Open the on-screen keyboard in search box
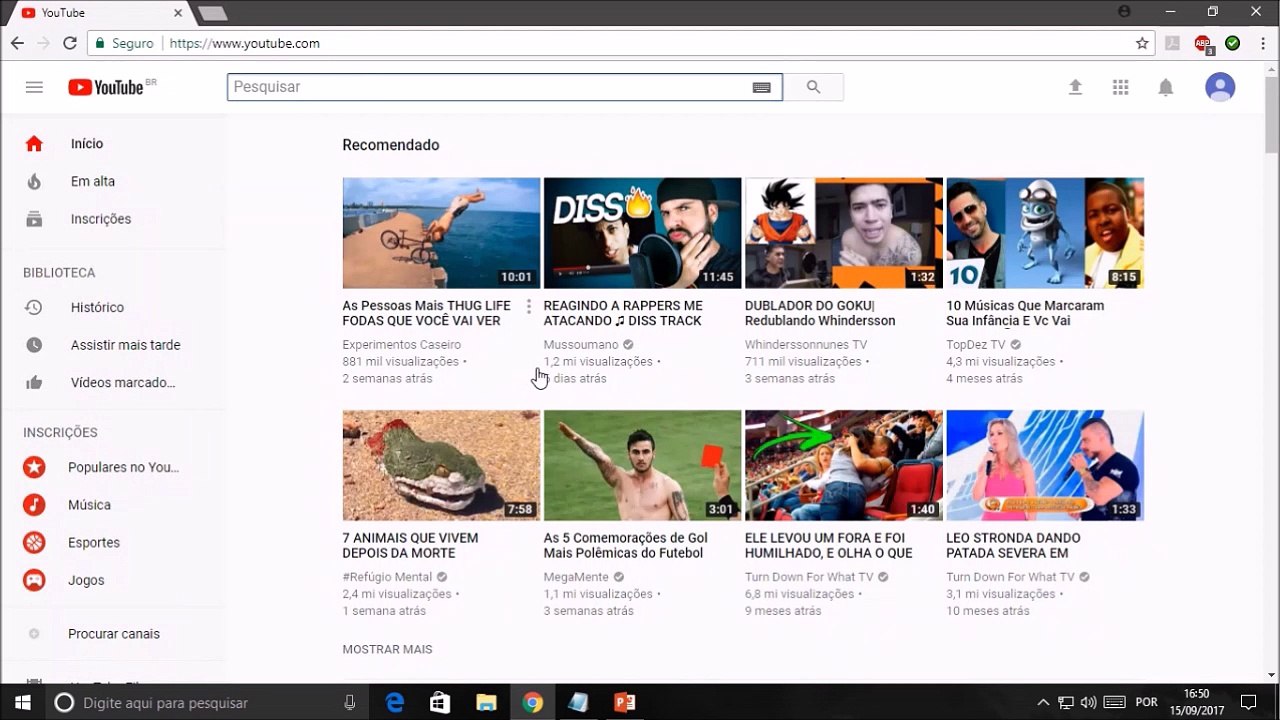The width and height of the screenshot is (1280, 720). pos(761,87)
